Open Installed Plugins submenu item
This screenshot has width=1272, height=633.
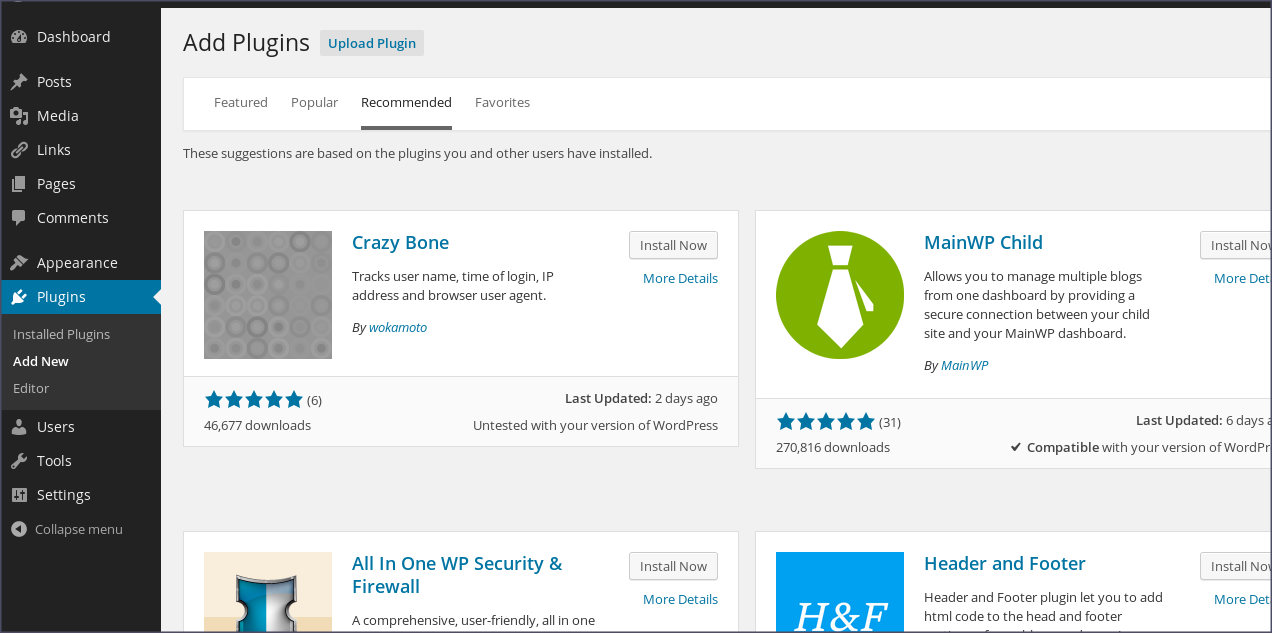pyautogui.click(x=61, y=334)
